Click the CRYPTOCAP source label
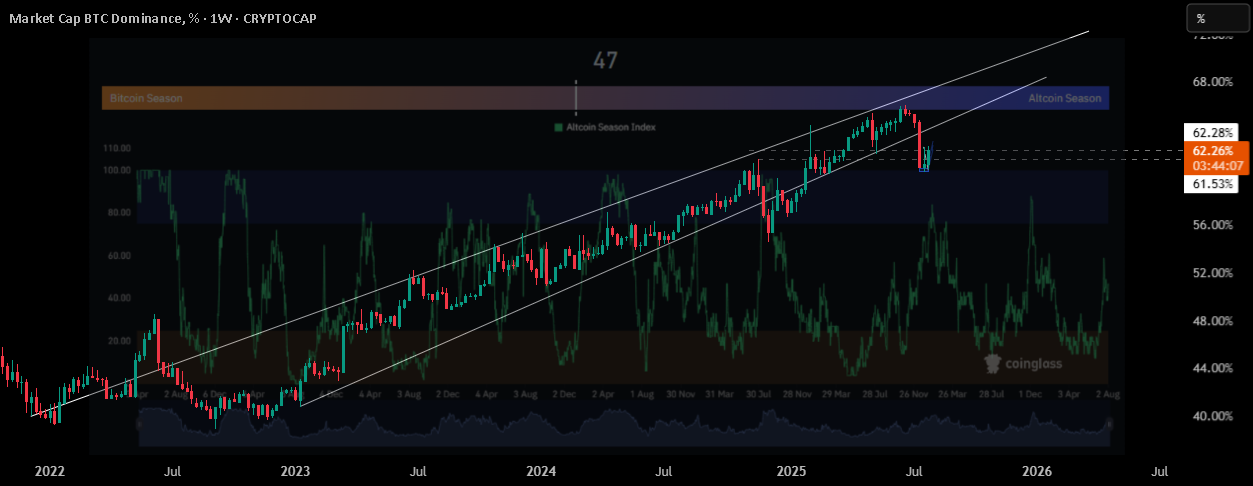This screenshot has width=1253, height=486. [x=275, y=19]
